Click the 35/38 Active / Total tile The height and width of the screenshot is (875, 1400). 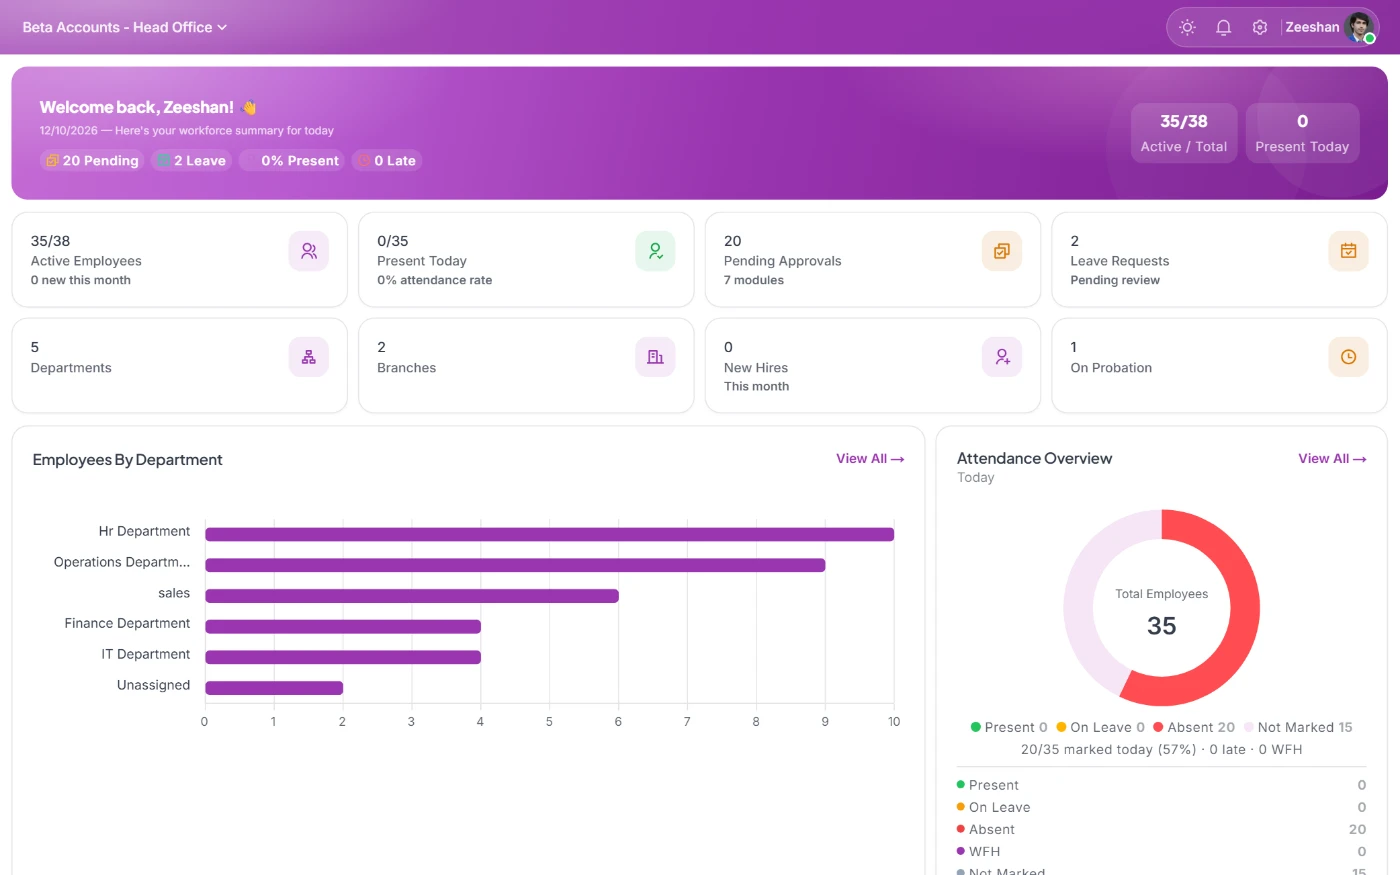[1184, 133]
